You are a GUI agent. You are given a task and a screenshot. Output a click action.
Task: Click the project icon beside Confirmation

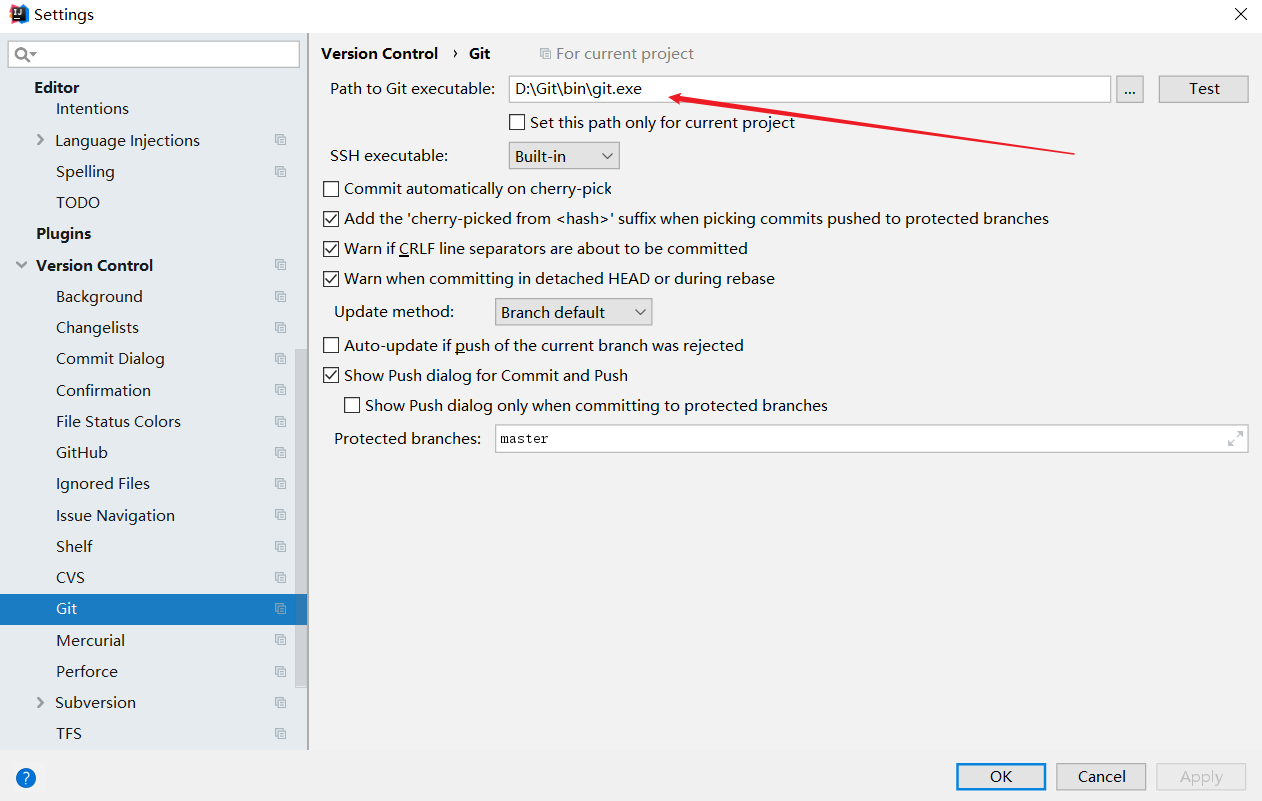pyautogui.click(x=280, y=390)
